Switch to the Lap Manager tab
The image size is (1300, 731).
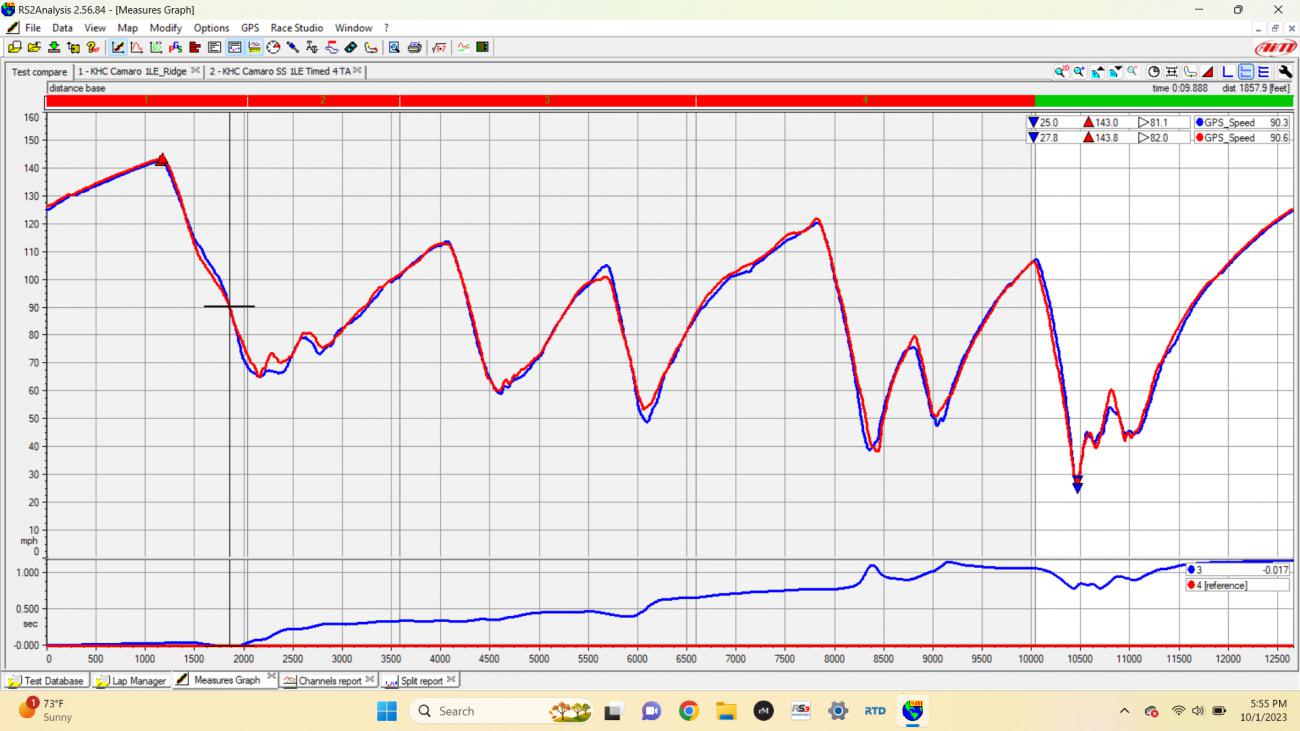pyautogui.click(x=130, y=681)
